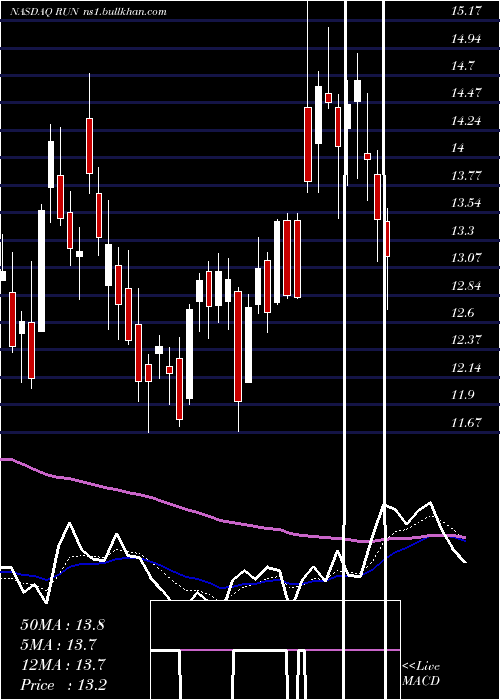
Task: Click the 11.9 price axis label
Action: pos(463,395)
